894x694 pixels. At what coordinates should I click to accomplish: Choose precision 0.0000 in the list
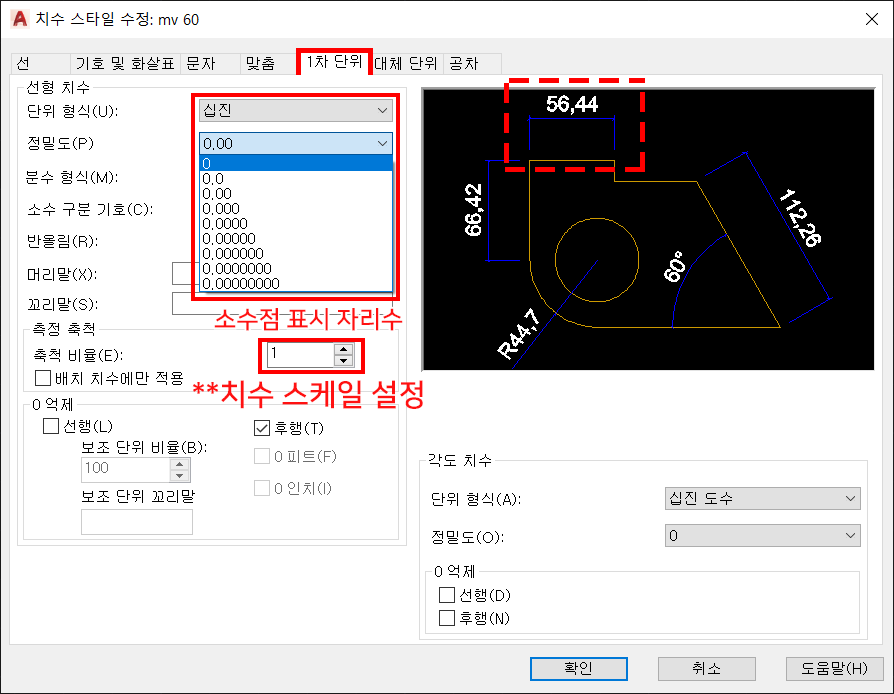(x=296, y=224)
